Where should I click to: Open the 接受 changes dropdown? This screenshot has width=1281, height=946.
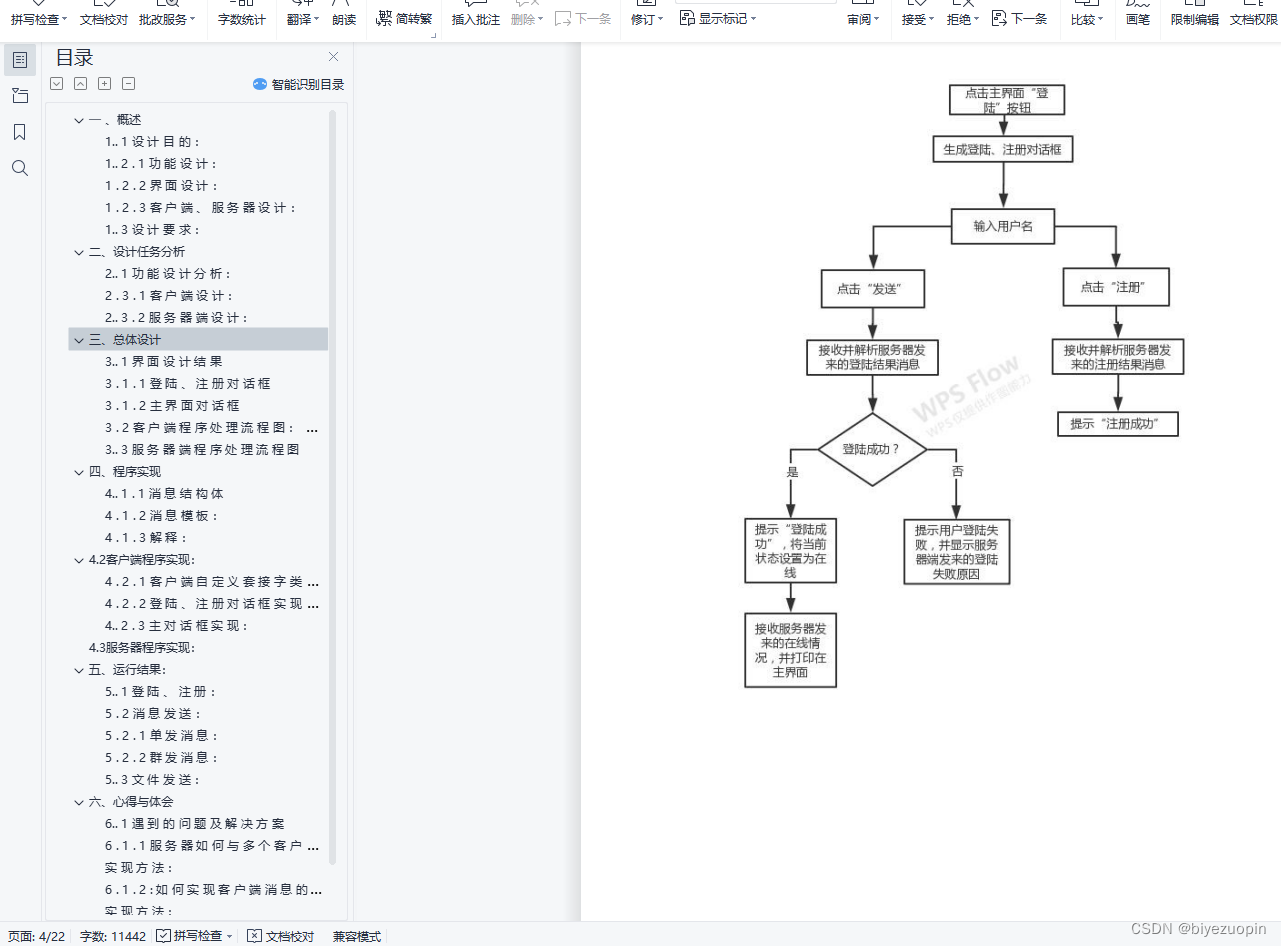click(916, 18)
